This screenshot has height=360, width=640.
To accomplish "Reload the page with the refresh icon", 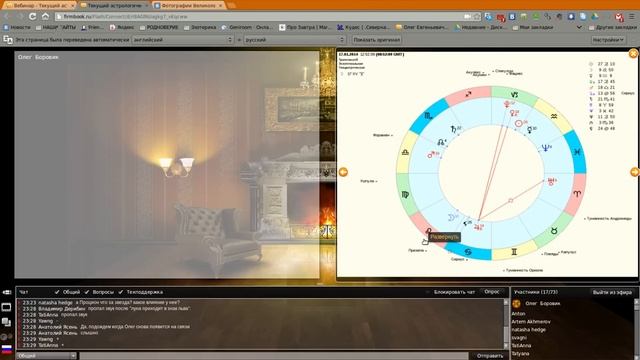I will [x=32, y=16].
